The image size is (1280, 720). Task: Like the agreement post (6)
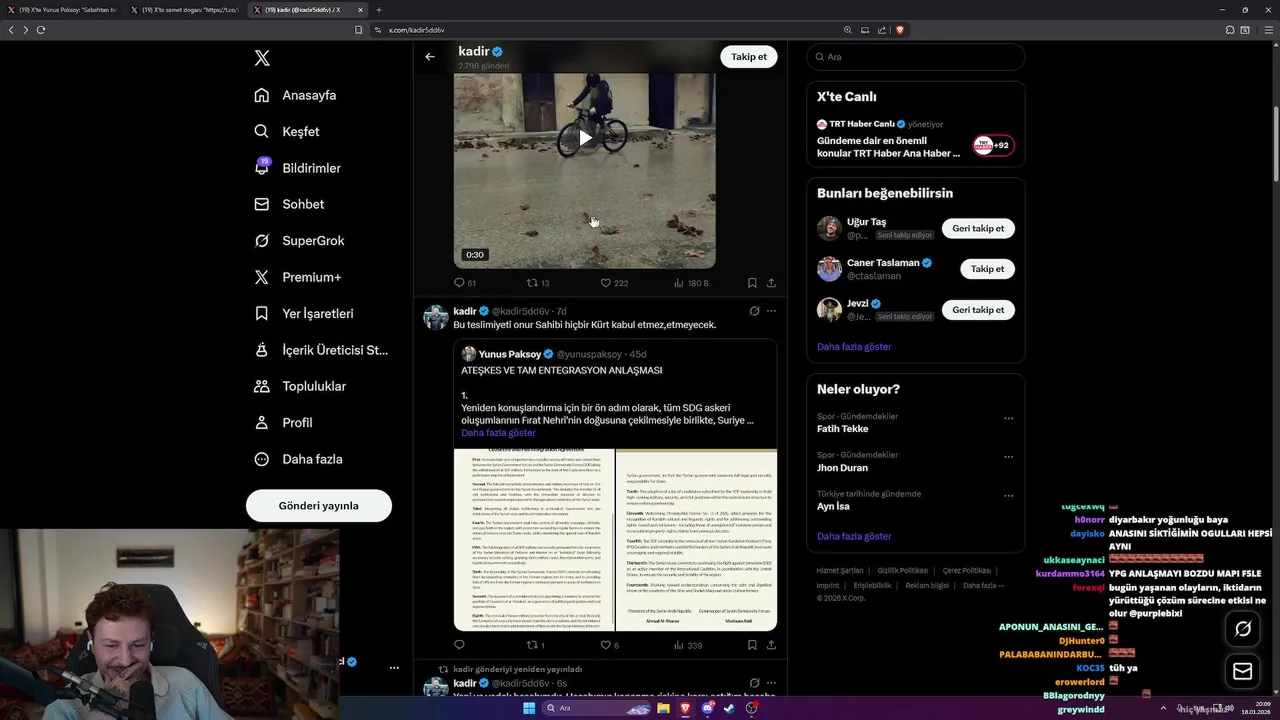click(610, 645)
